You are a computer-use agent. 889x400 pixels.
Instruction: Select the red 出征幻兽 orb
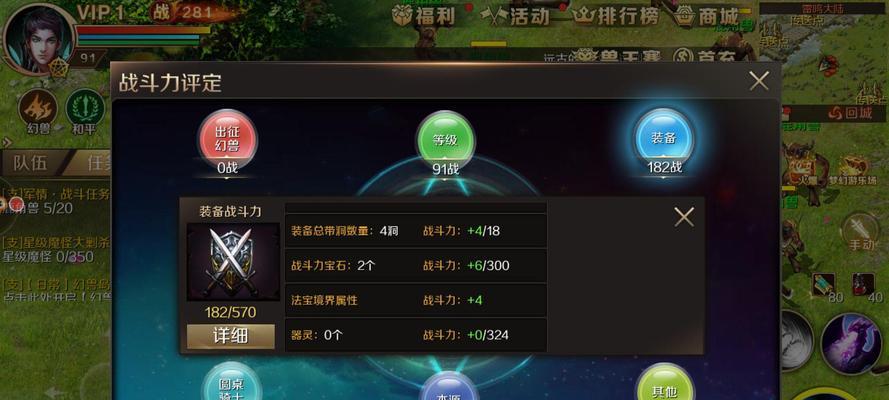(227, 139)
